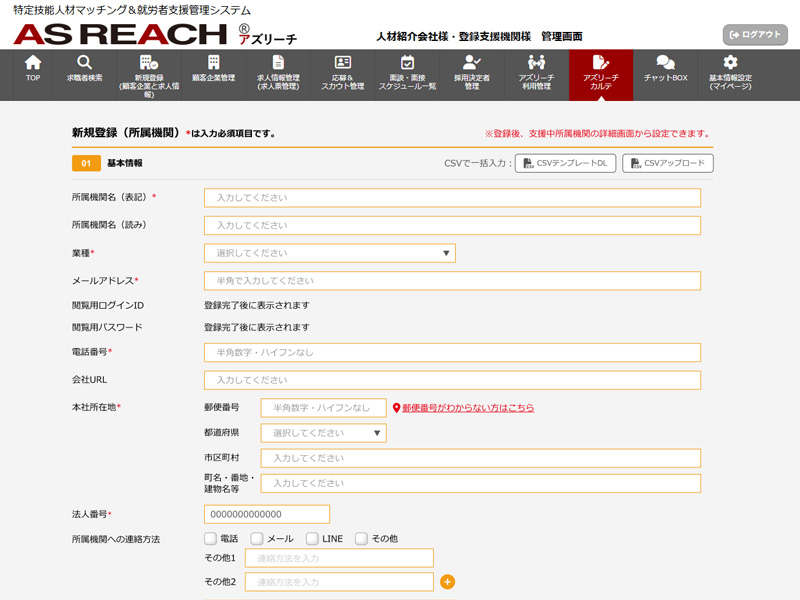Focus the メールアドレス input field
The image size is (800, 600).
coord(453,281)
